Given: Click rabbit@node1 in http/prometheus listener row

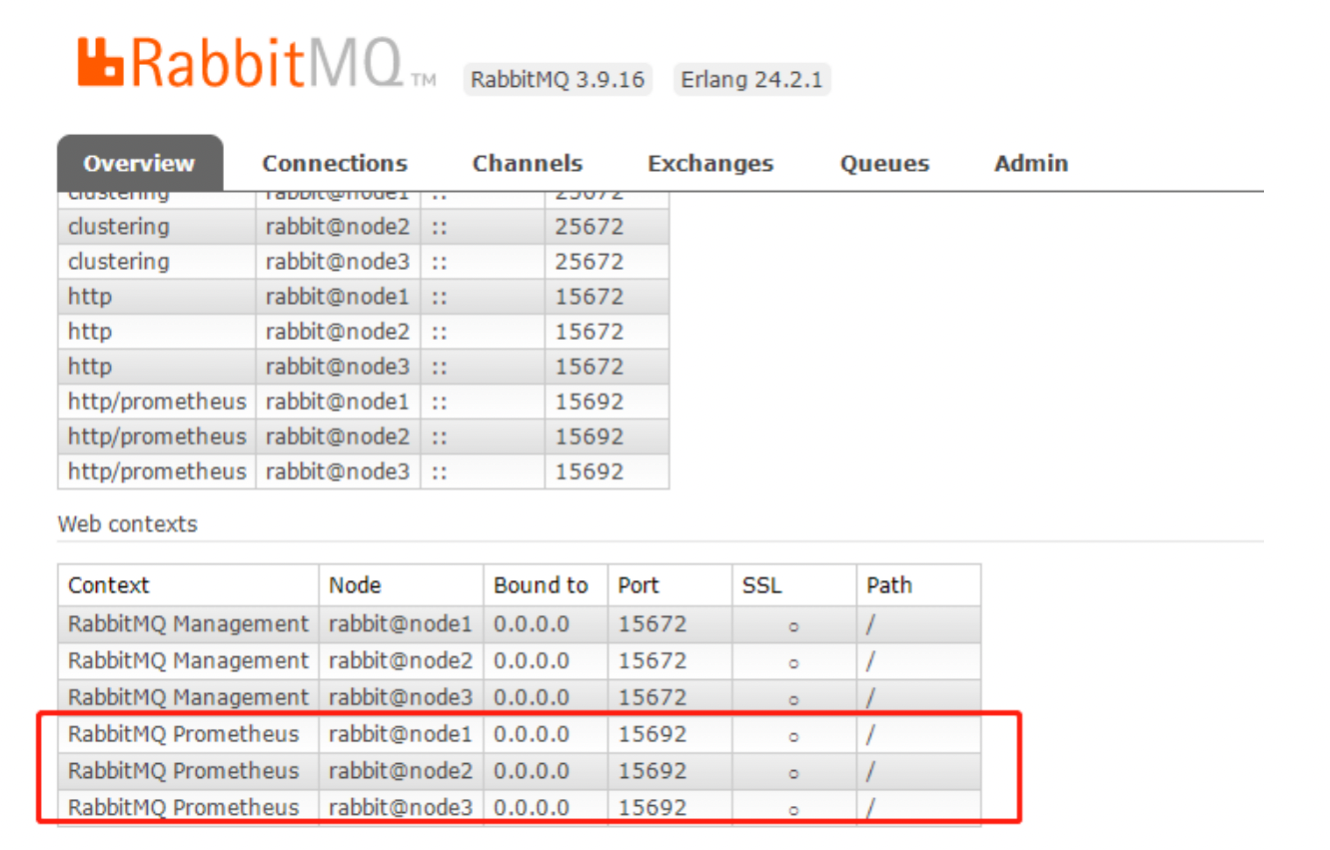Looking at the screenshot, I should pyautogui.click(x=337, y=402).
